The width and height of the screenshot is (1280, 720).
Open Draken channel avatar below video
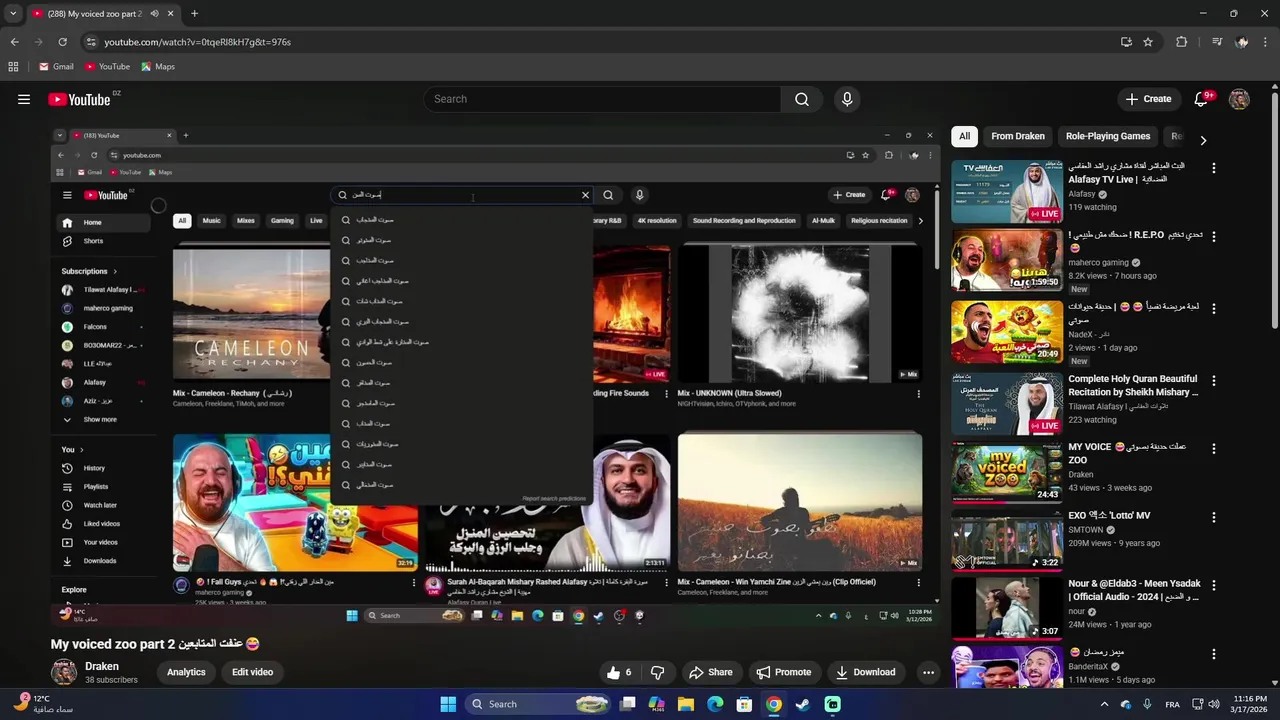pos(64,672)
